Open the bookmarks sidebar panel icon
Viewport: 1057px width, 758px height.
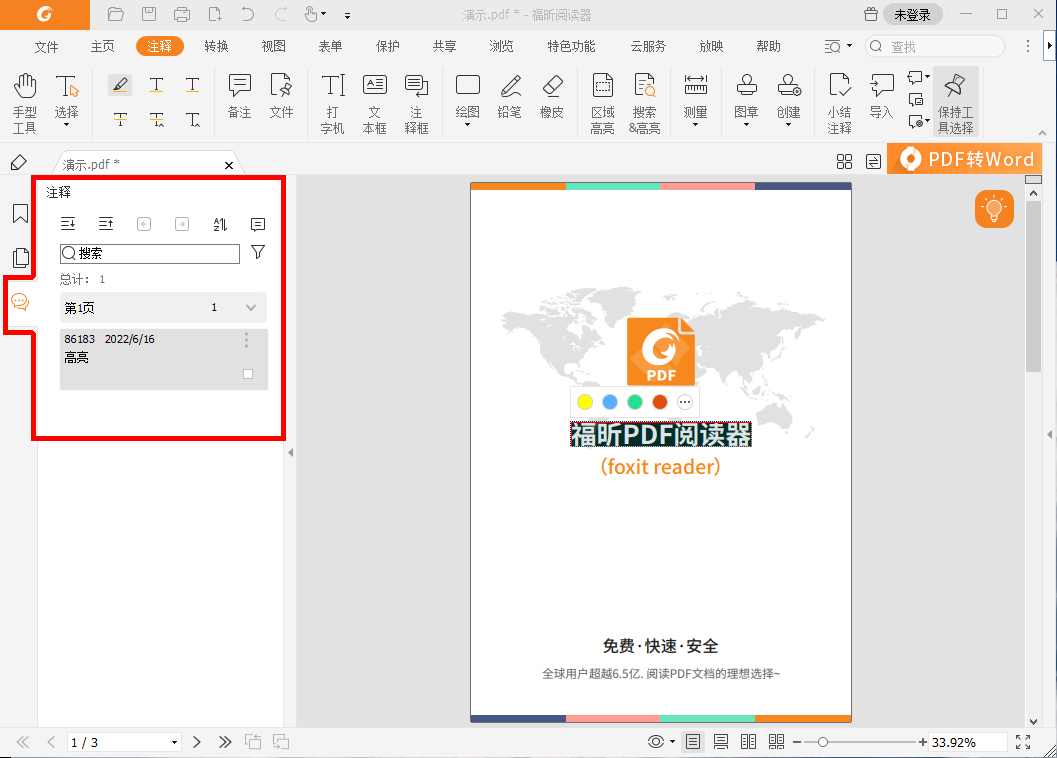coord(21,214)
